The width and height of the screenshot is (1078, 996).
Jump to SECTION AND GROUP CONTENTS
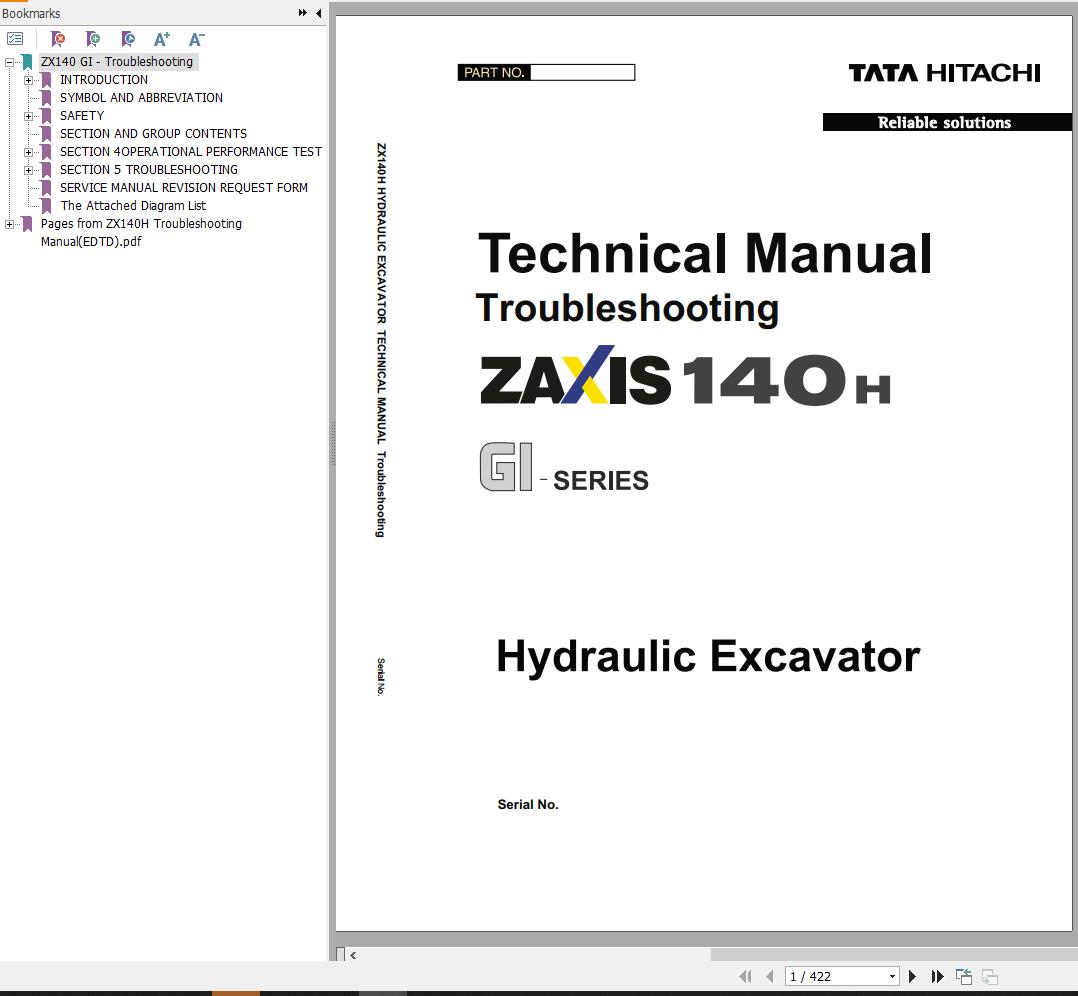pos(153,133)
